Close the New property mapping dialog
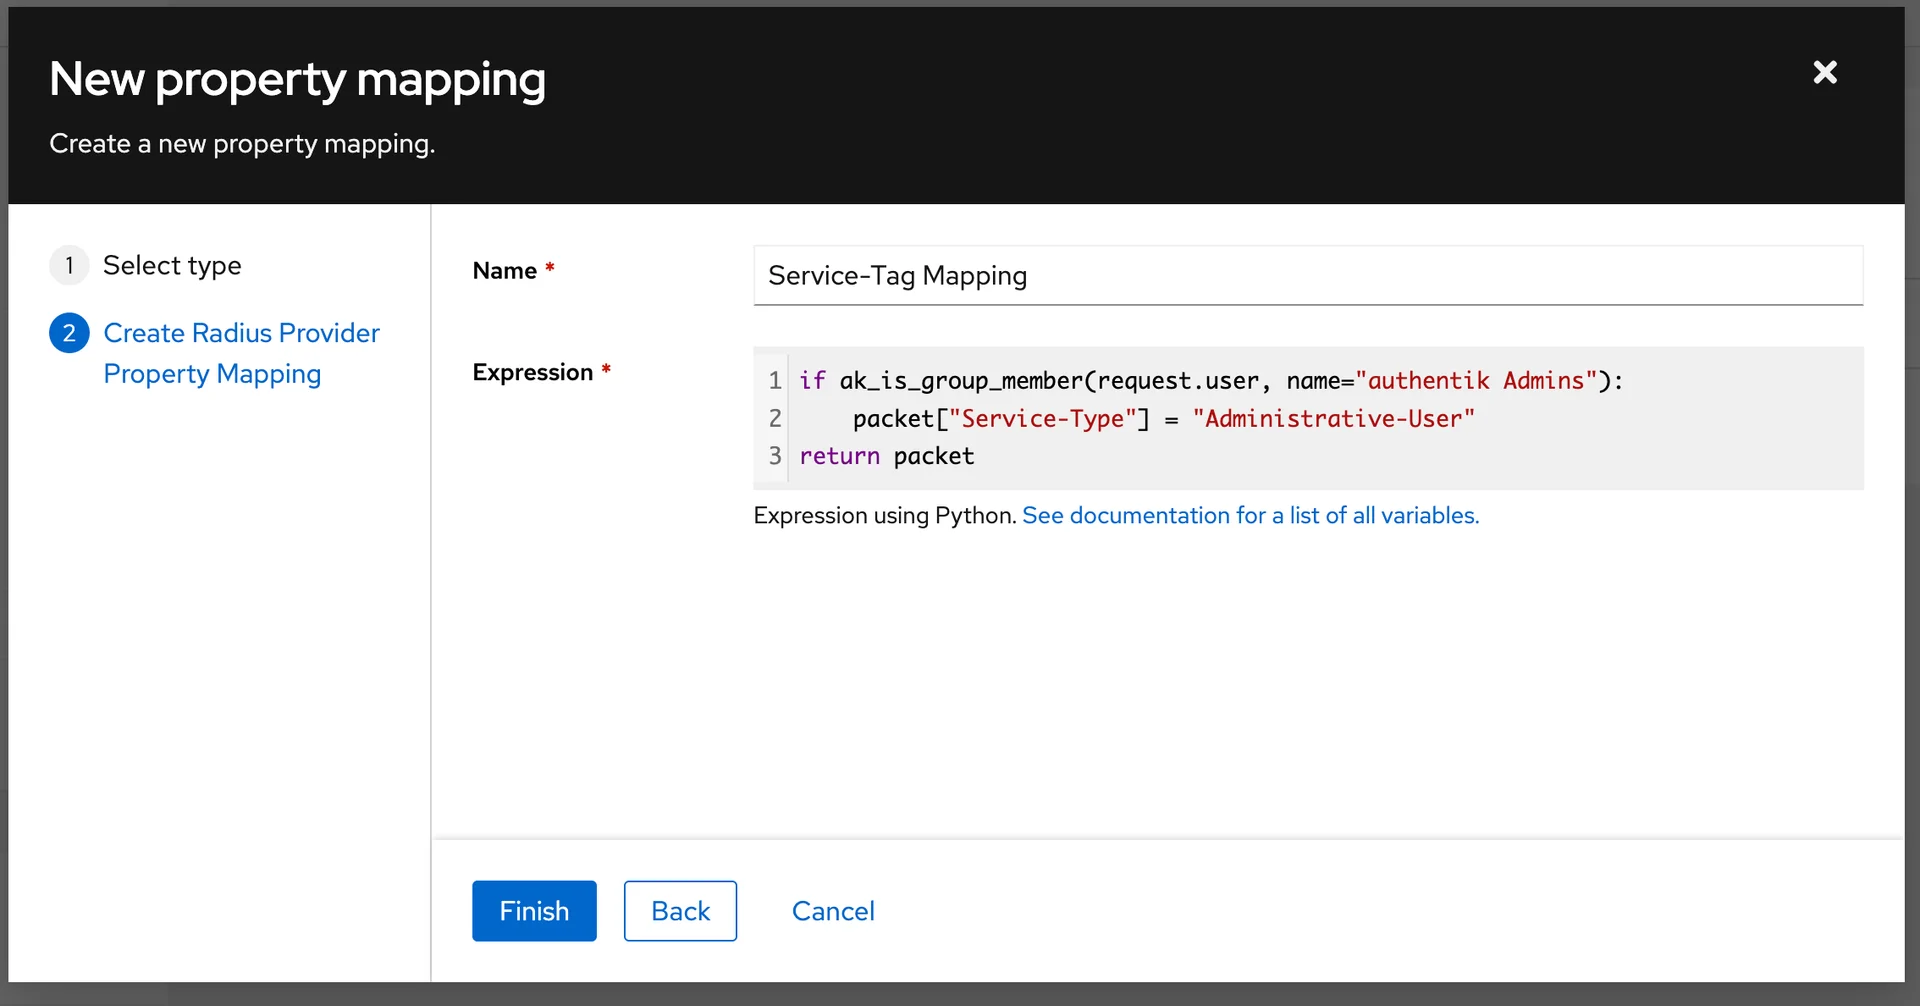Viewport: 1920px width, 1006px height. pyautogui.click(x=1825, y=72)
